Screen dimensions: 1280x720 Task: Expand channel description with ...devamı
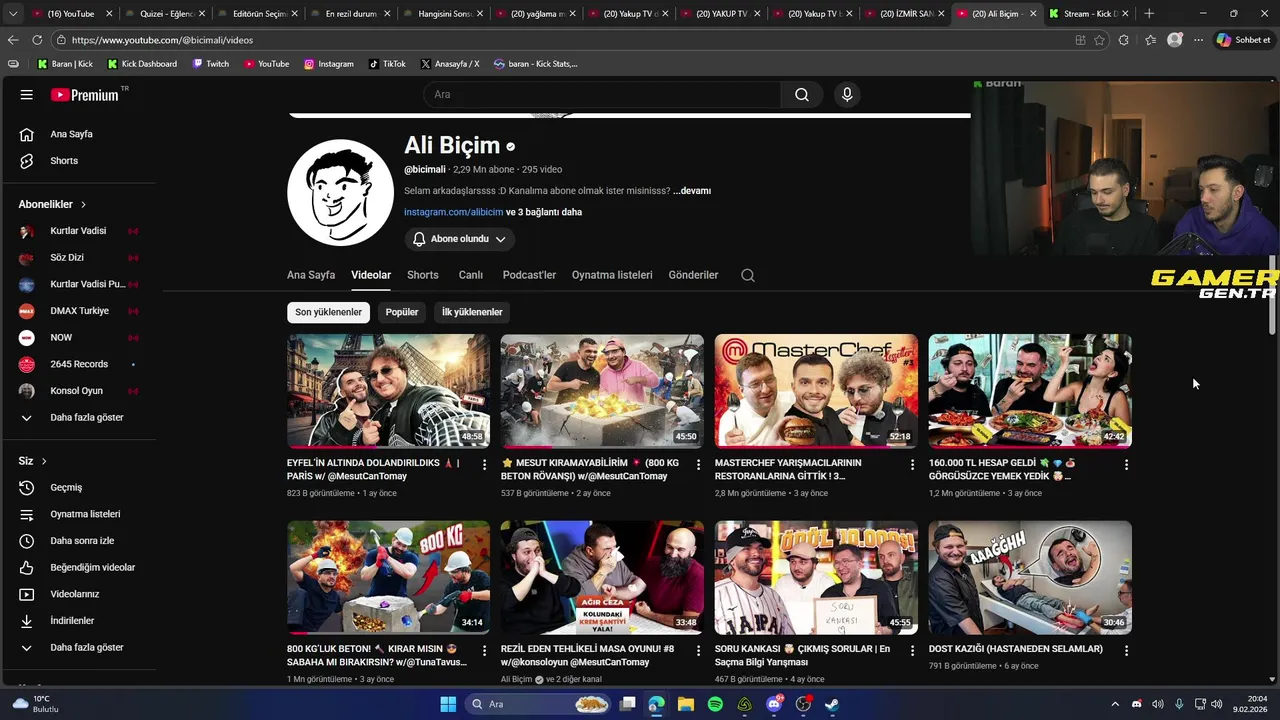pyautogui.click(x=692, y=191)
